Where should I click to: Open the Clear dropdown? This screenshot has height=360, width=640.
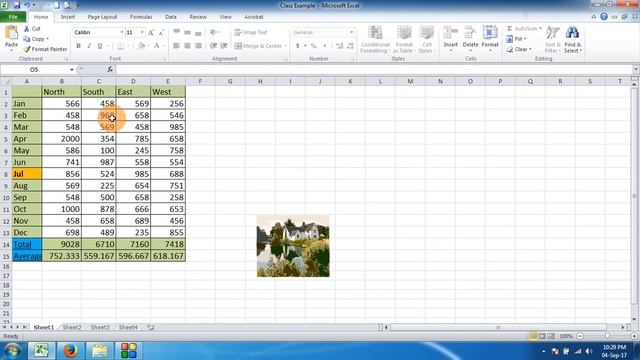pyautogui.click(x=519, y=49)
